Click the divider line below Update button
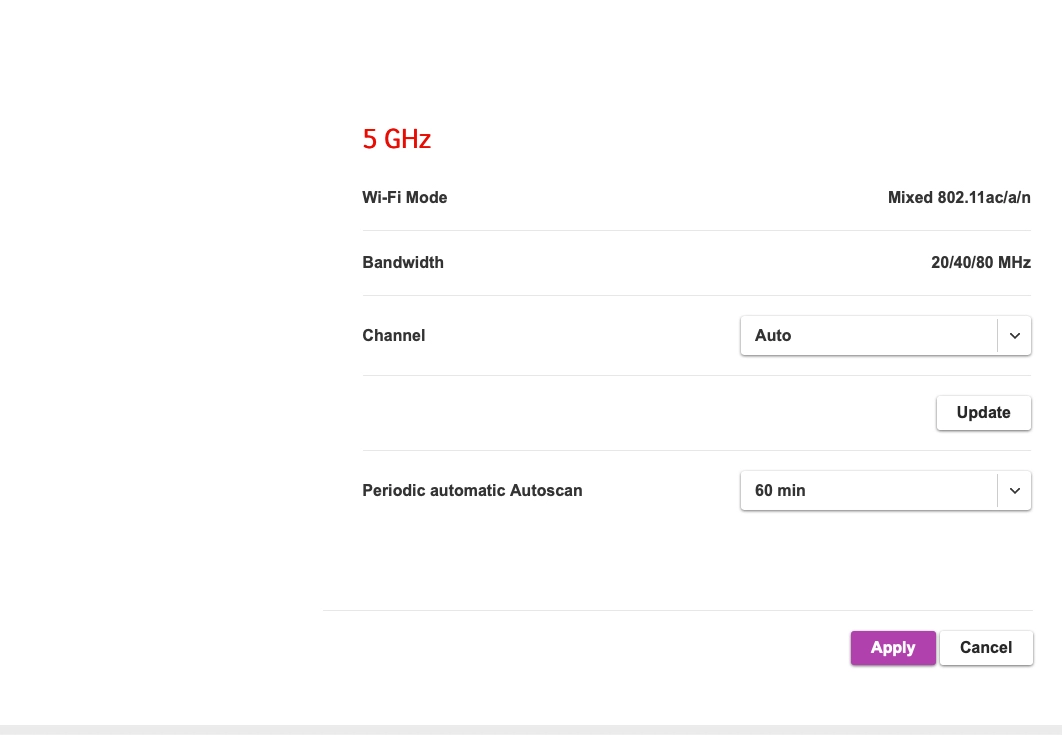 (x=696, y=451)
